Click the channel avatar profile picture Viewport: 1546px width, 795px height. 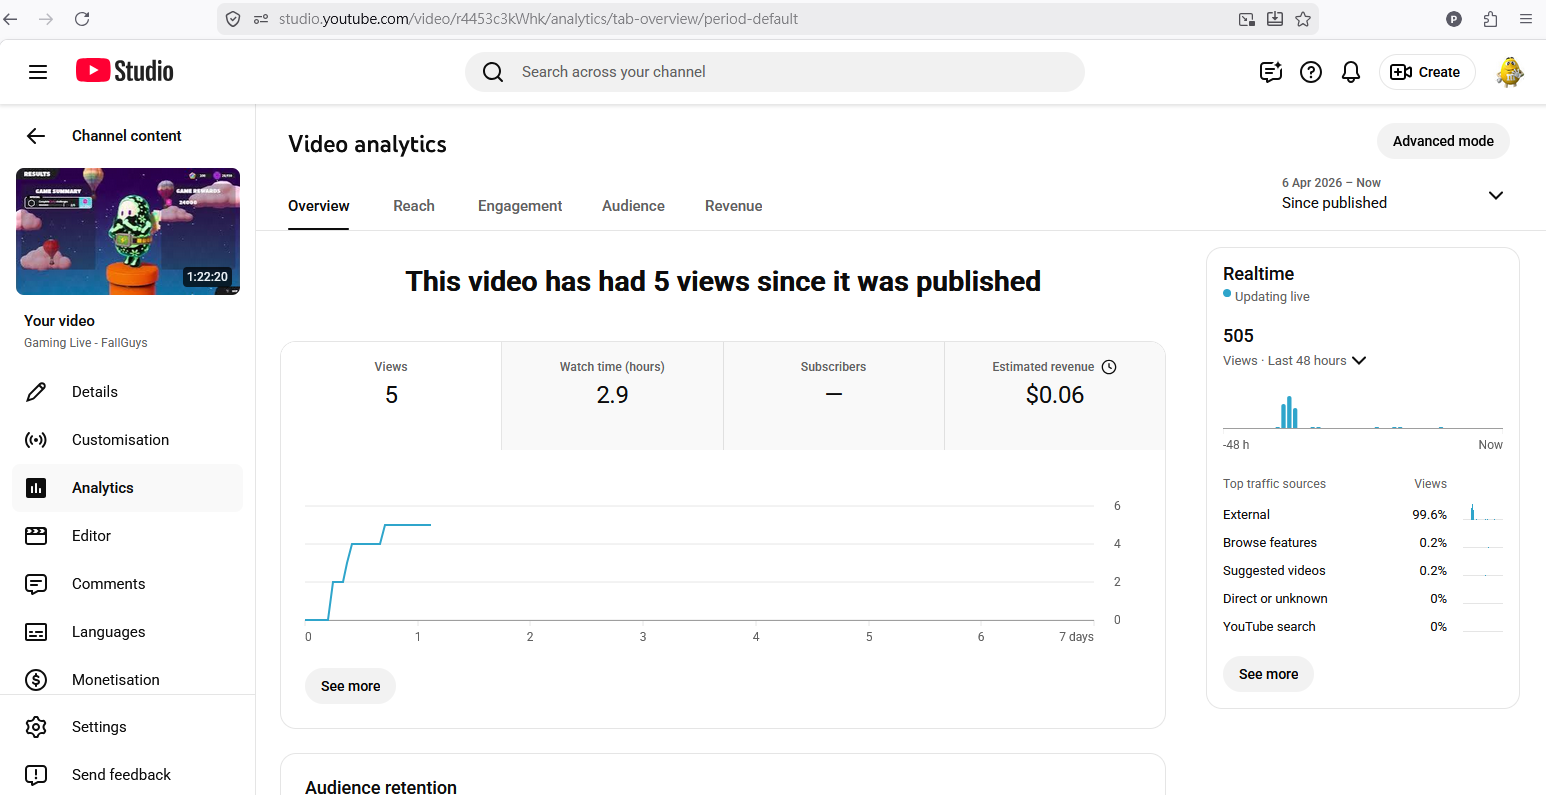1509,72
